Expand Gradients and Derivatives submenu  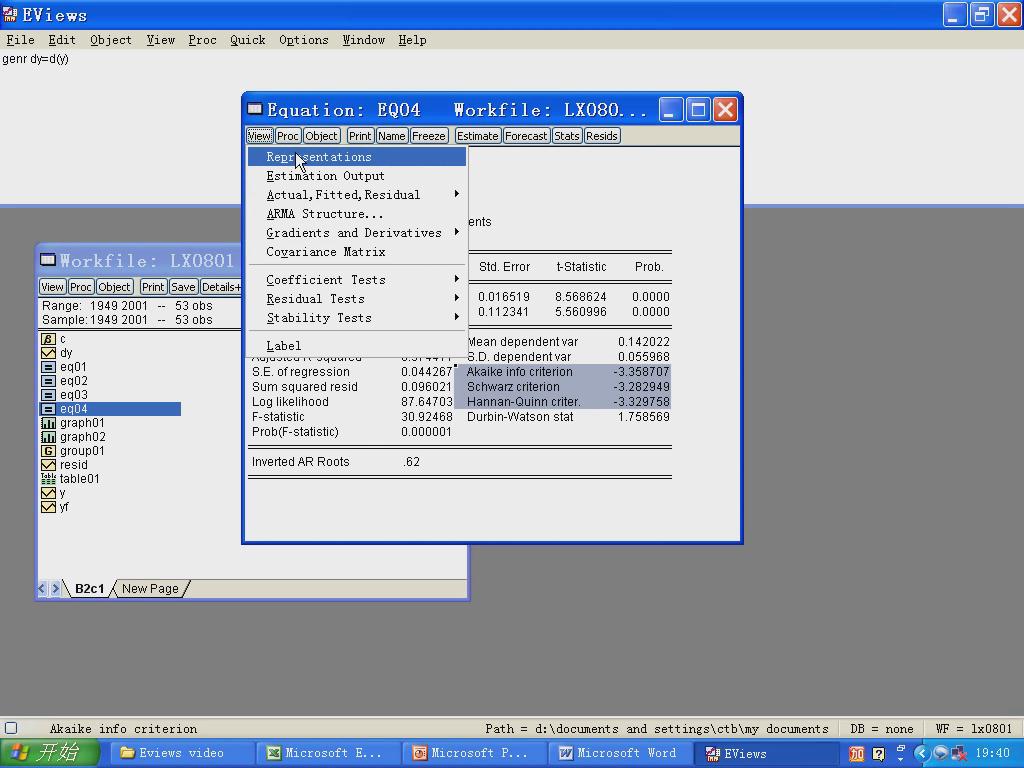click(357, 232)
